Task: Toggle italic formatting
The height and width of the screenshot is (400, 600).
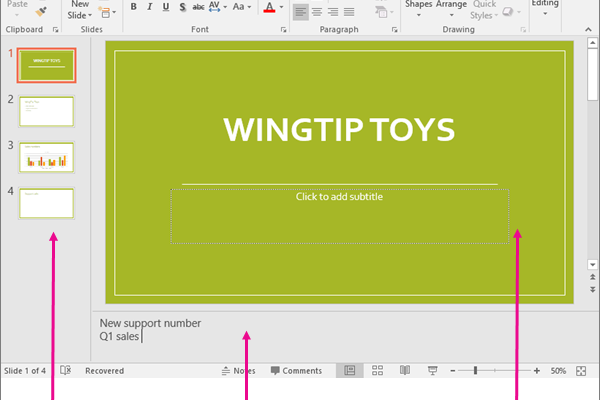Action: pyautogui.click(x=150, y=7)
